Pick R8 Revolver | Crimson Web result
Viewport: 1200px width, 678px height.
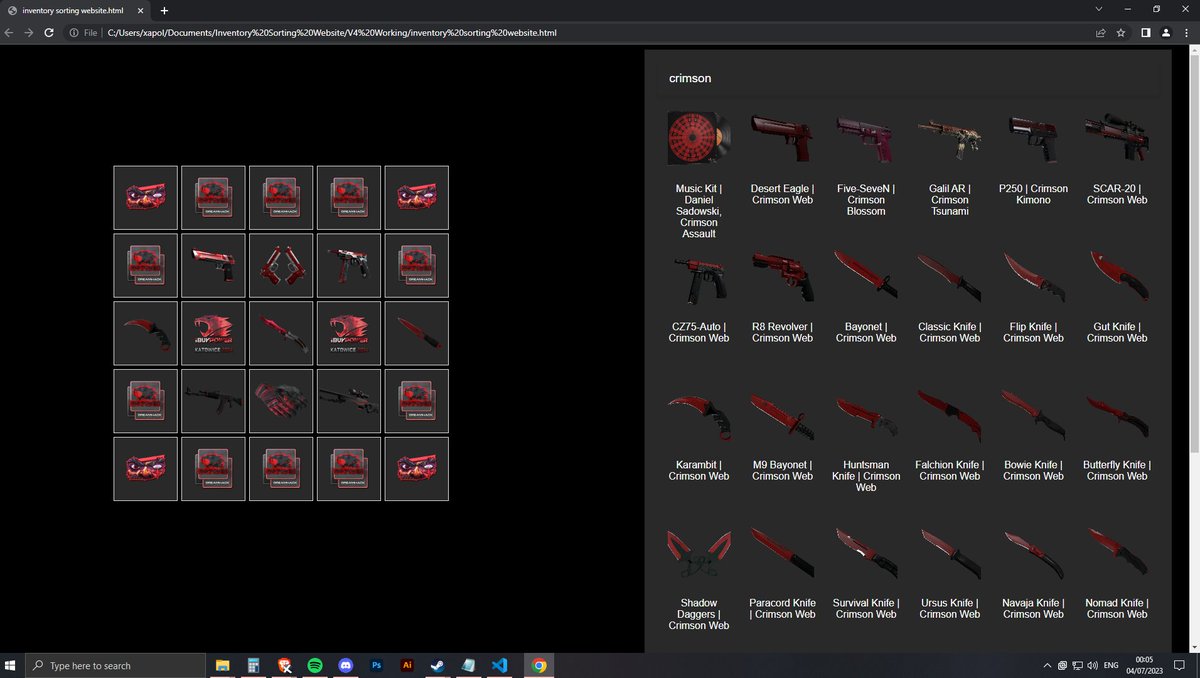pos(782,296)
